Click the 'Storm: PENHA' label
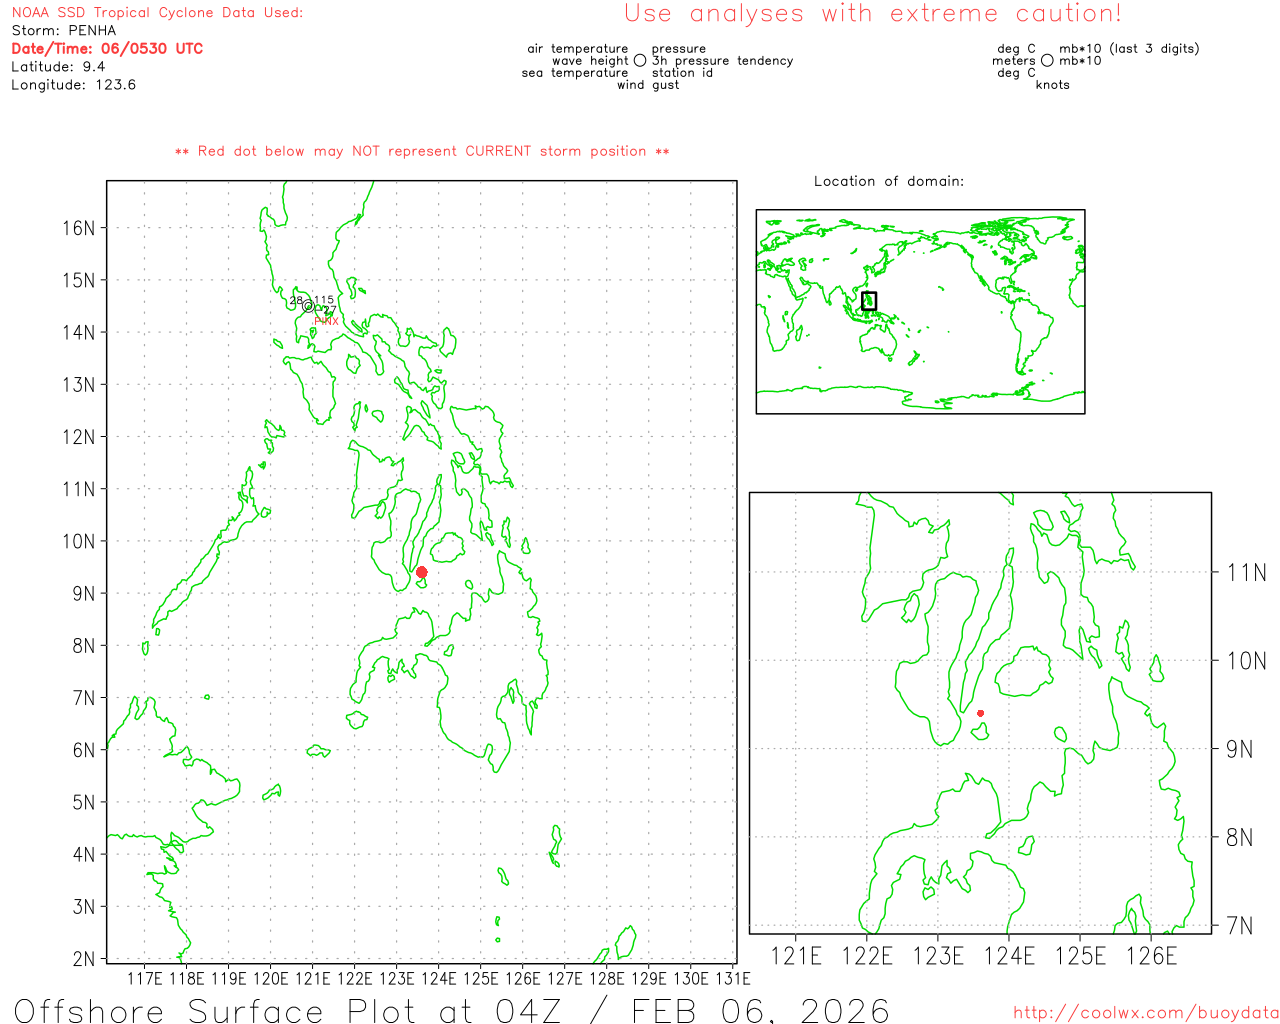This screenshot has width=1280, height=1024. tap(64, 31)
